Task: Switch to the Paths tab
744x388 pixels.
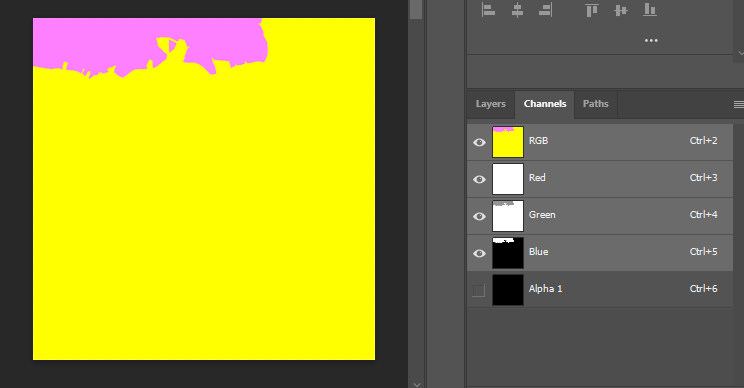Action: point(595,104)
